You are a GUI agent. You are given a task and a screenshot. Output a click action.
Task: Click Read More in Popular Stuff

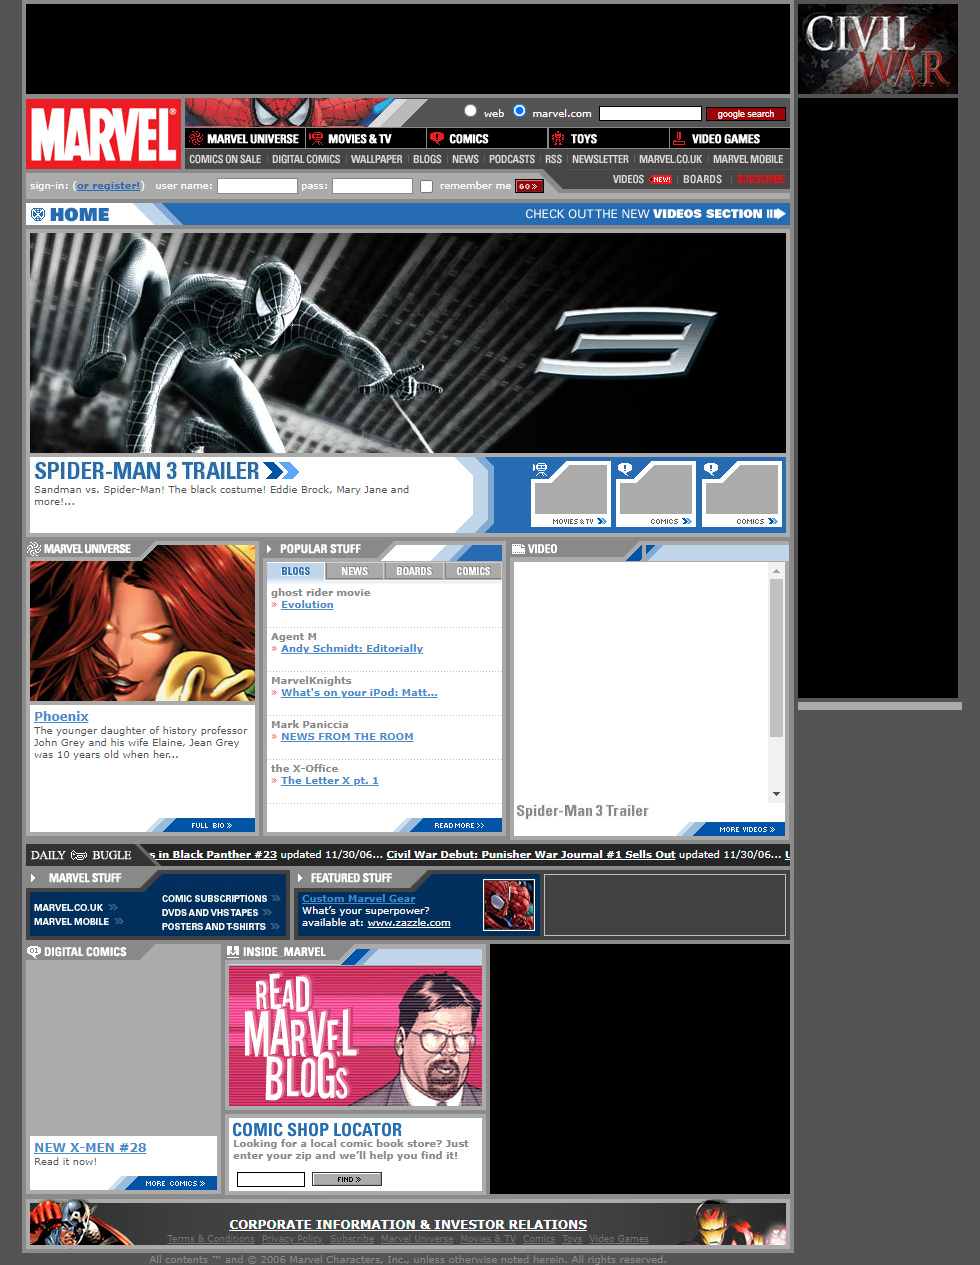pyautogui.click(x=459, y=825)
